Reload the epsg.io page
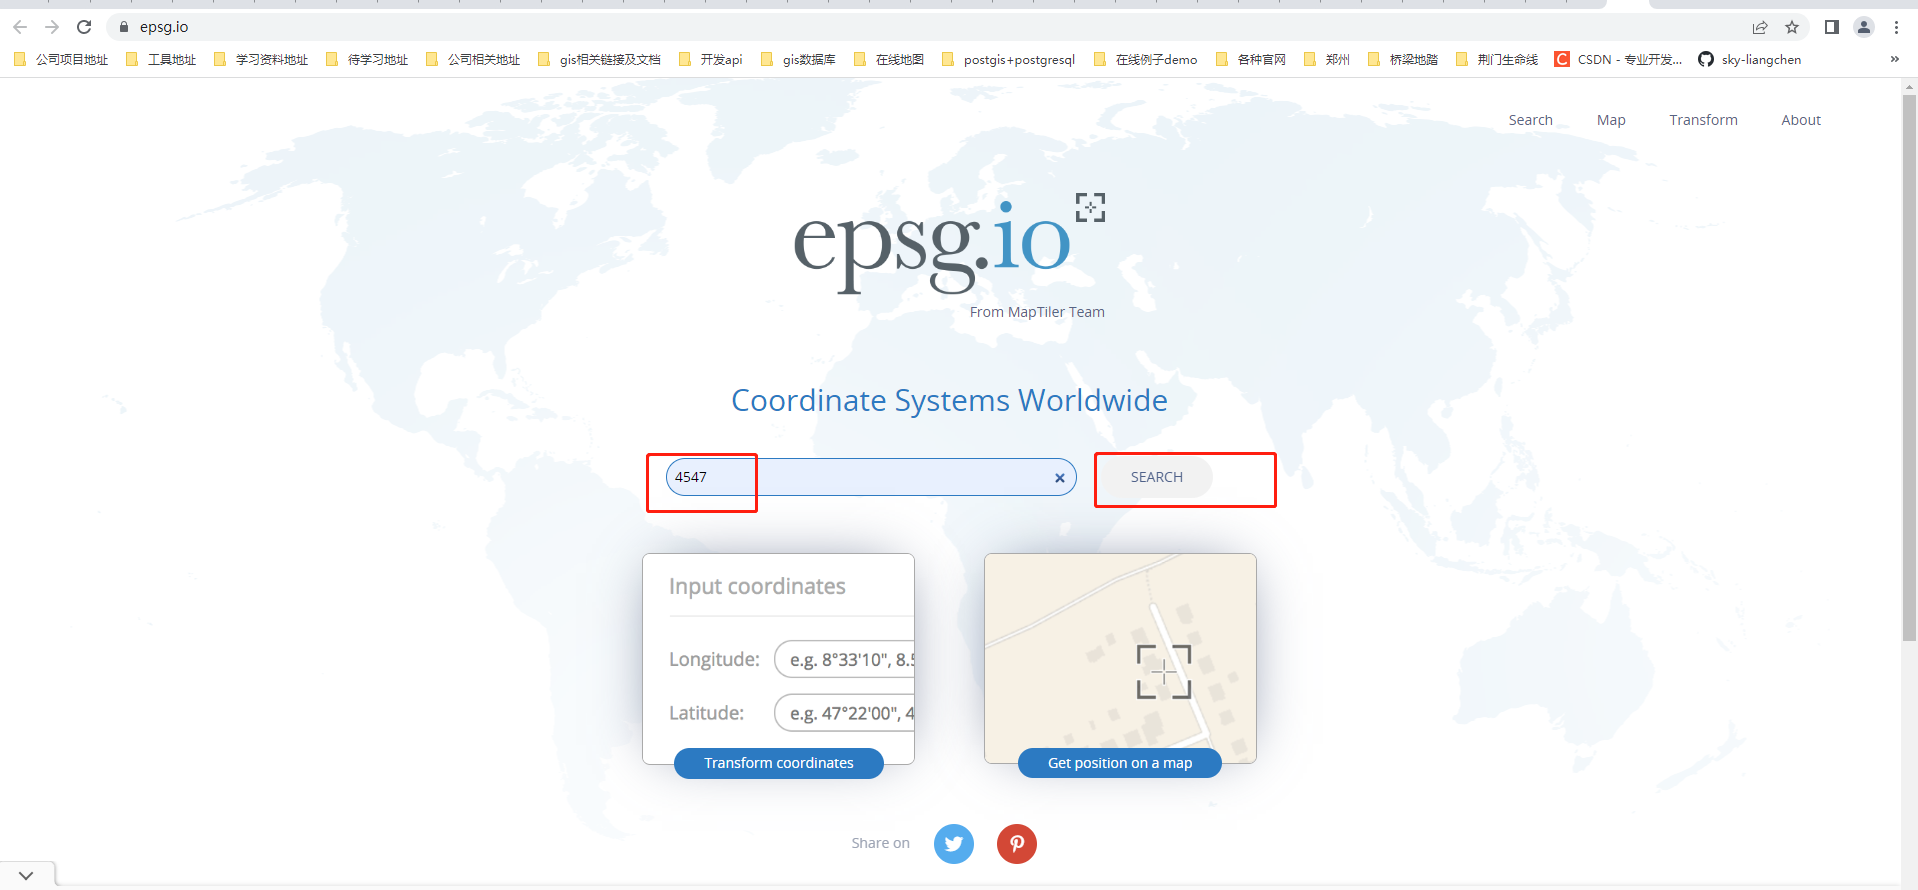Screen dimensions: 1918x890 tap(84, 27)
